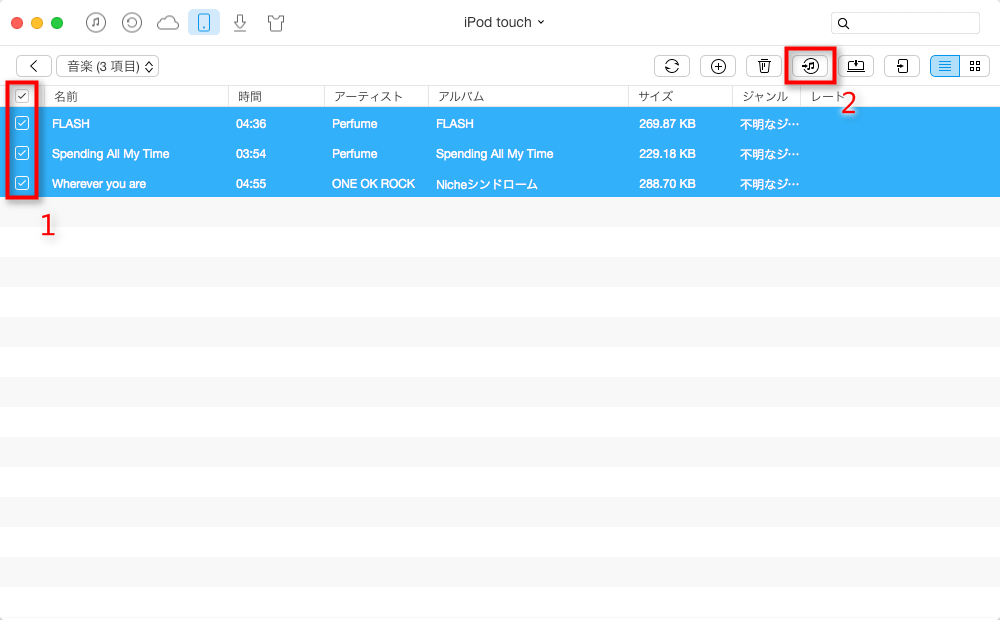Click the transfer to device button
Screen dimensions: 1000x620
(902, 66)
